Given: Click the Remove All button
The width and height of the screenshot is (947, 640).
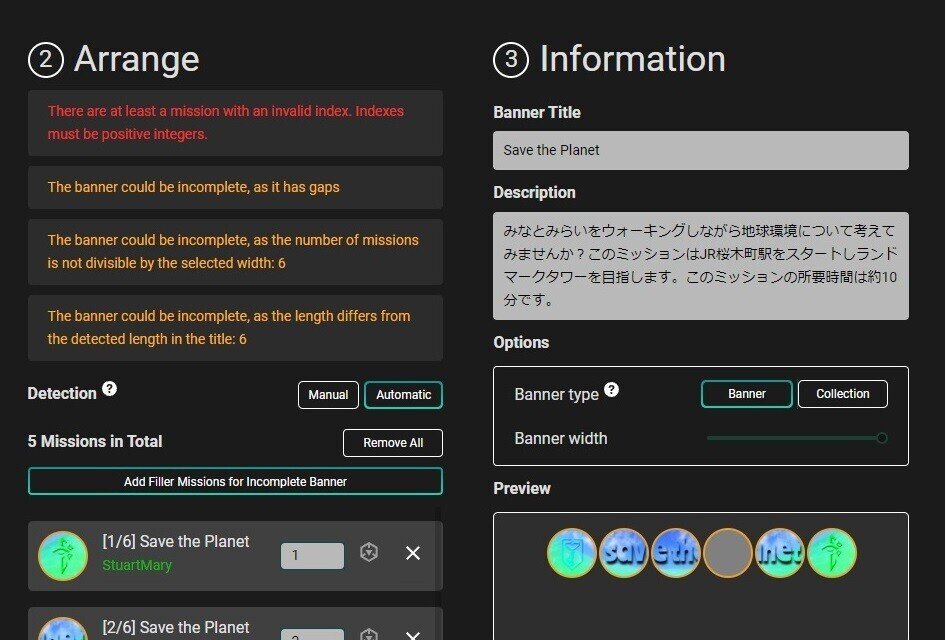Looking at the screenshot, I should pyautogui.click(x=392, y=442).
